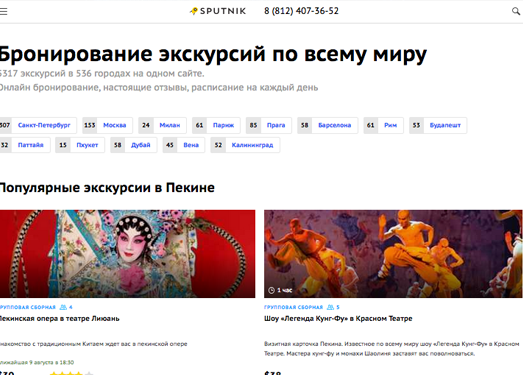The height and width of the screenshot is (375, 523).
Task: Open Пекинская опера в театре Лиюань title
Action: (x=59, y=319)
